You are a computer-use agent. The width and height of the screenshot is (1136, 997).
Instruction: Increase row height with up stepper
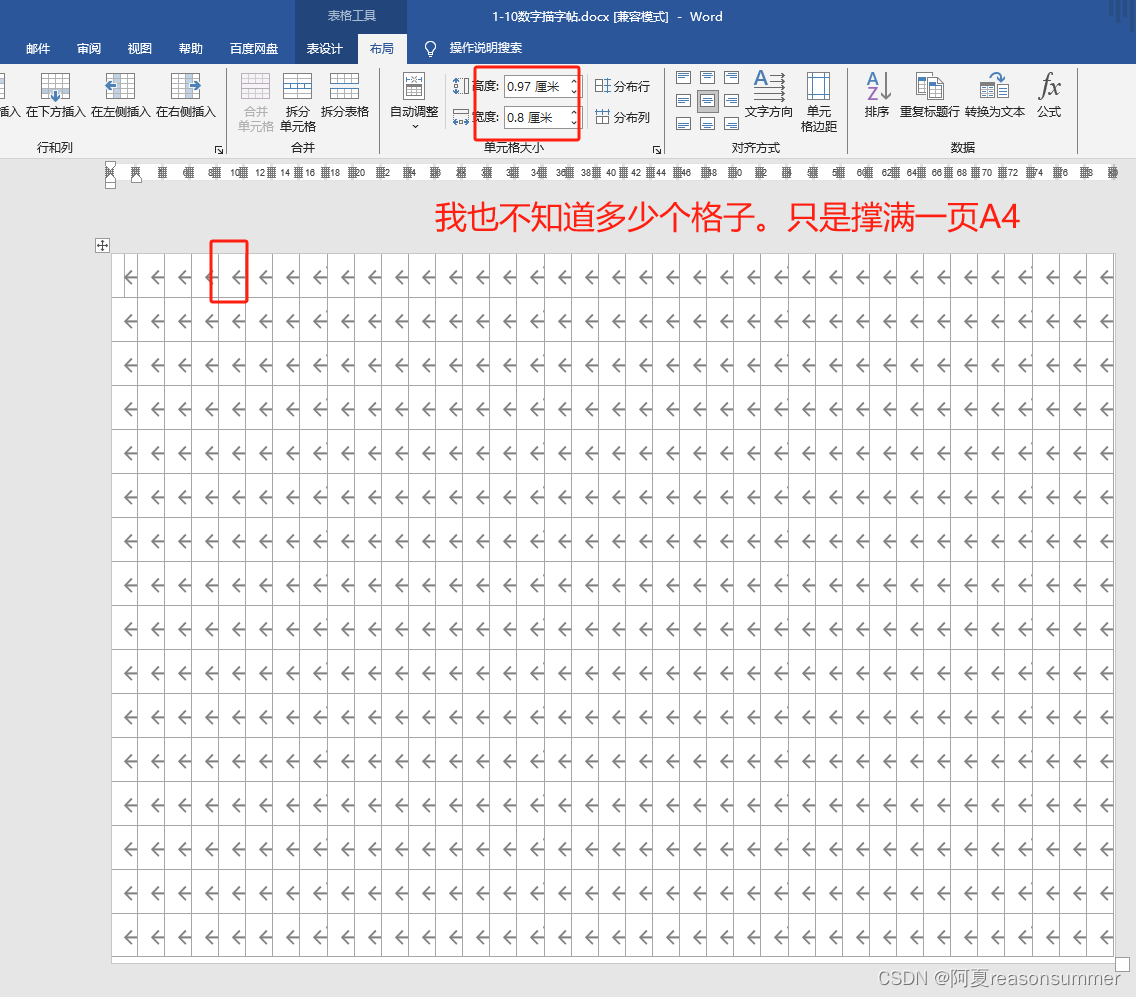pyautogui.click(x=574, y=82)
